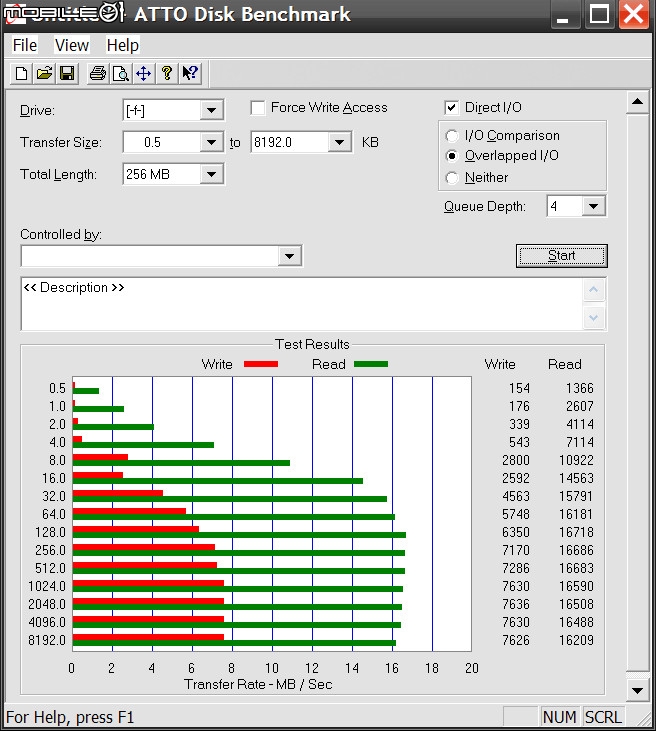Click the 8192.0 row read value 16209
The image size is (656, 731).
click(x=576, y=640)
